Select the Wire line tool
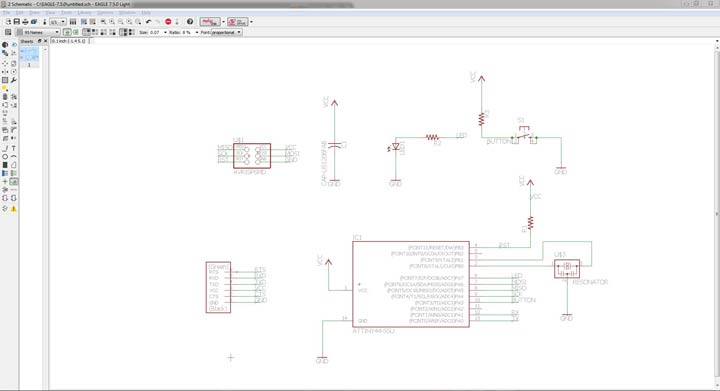Viewport: 720px width, 391px height. click(5, 148)
